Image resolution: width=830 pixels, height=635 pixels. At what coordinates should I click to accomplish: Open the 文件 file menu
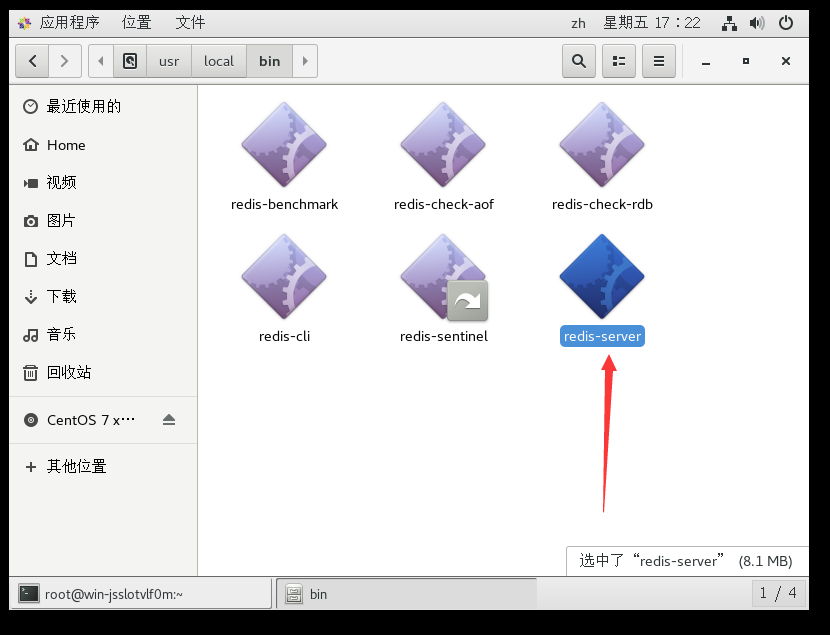[x=190, y=23]
